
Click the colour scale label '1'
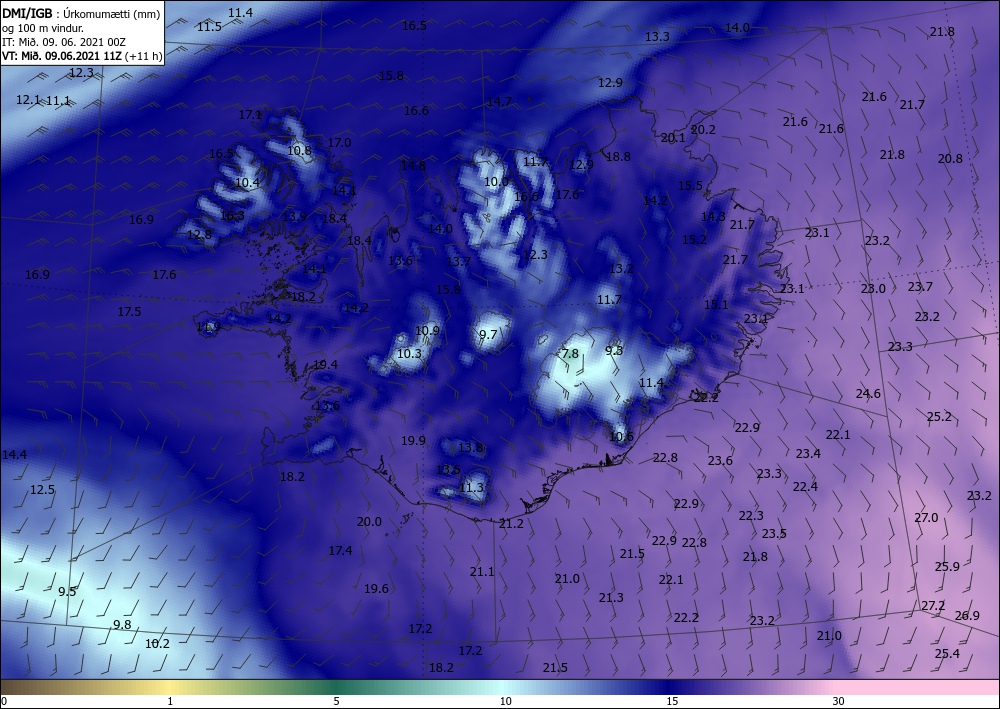[x=170, y=701]
